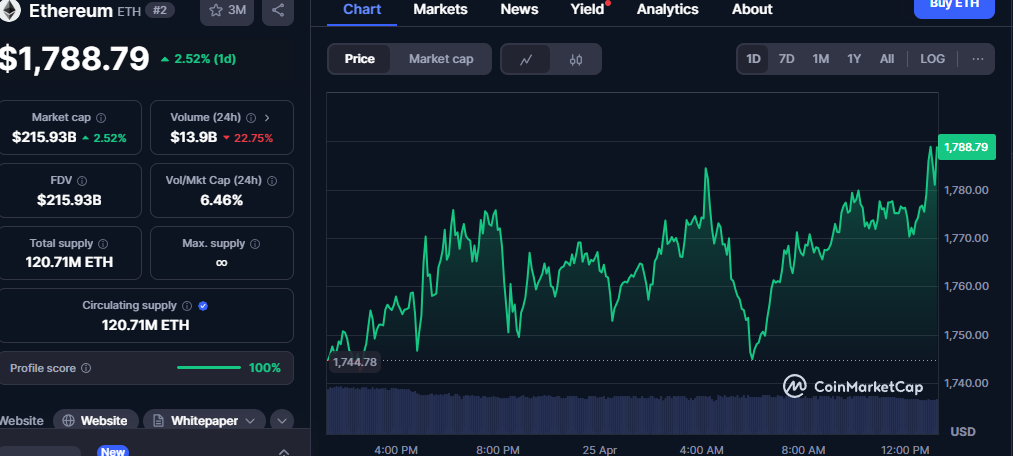Open the Circulating supply info icon
Screen dimensions: 1013x456
tap(187, 306)
